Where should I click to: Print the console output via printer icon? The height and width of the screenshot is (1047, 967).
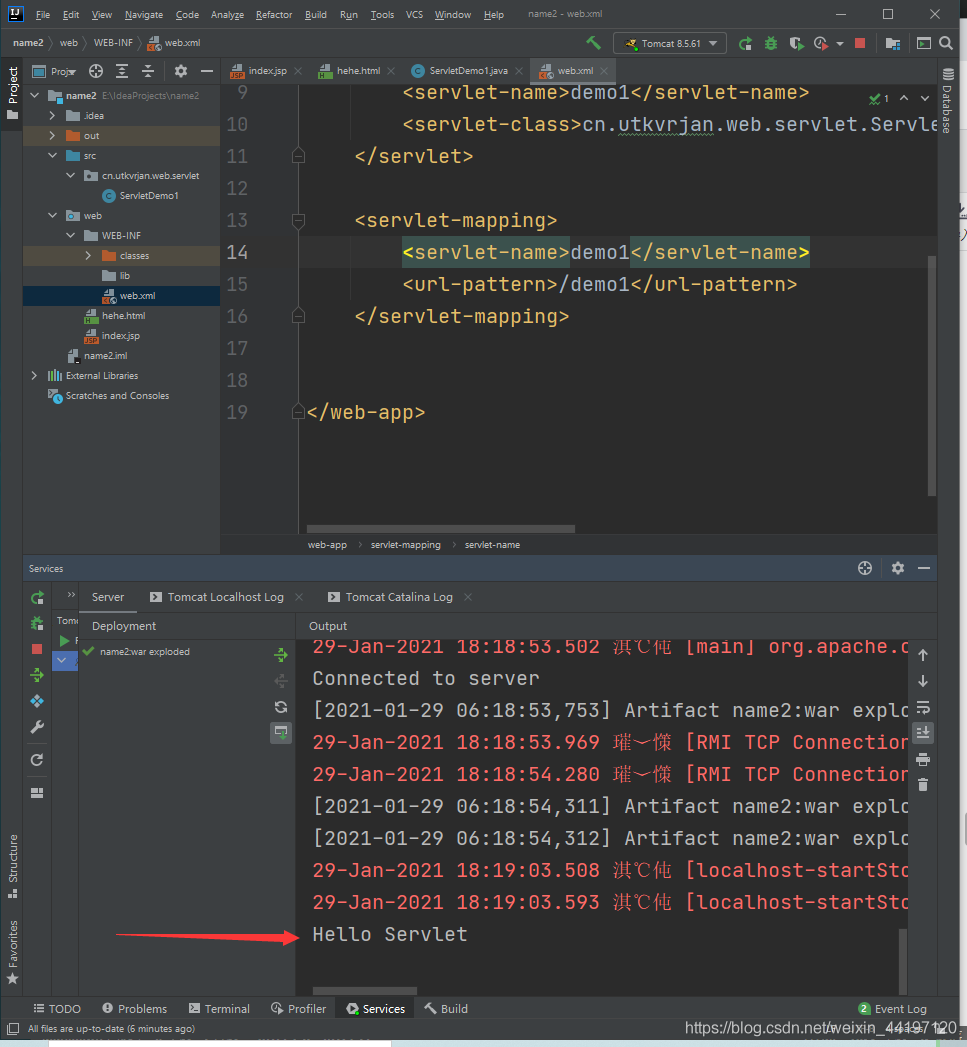tap(923, 759)
